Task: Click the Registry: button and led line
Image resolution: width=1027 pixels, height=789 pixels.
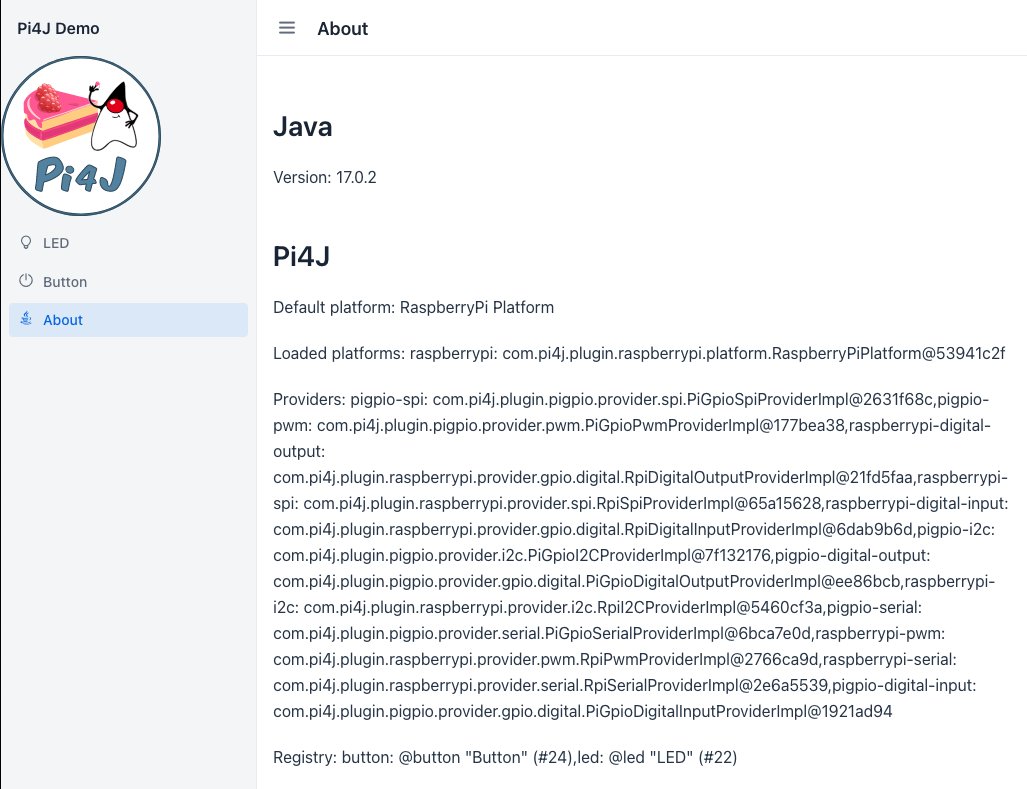Action: [x=505, y=758]
